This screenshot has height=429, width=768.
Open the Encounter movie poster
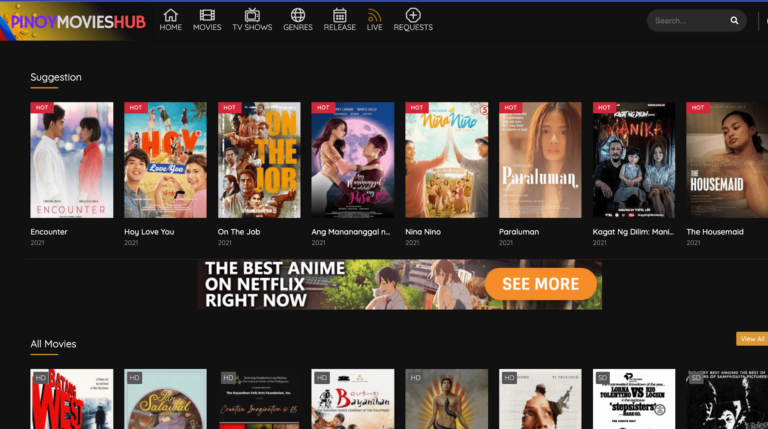(71, 160)
